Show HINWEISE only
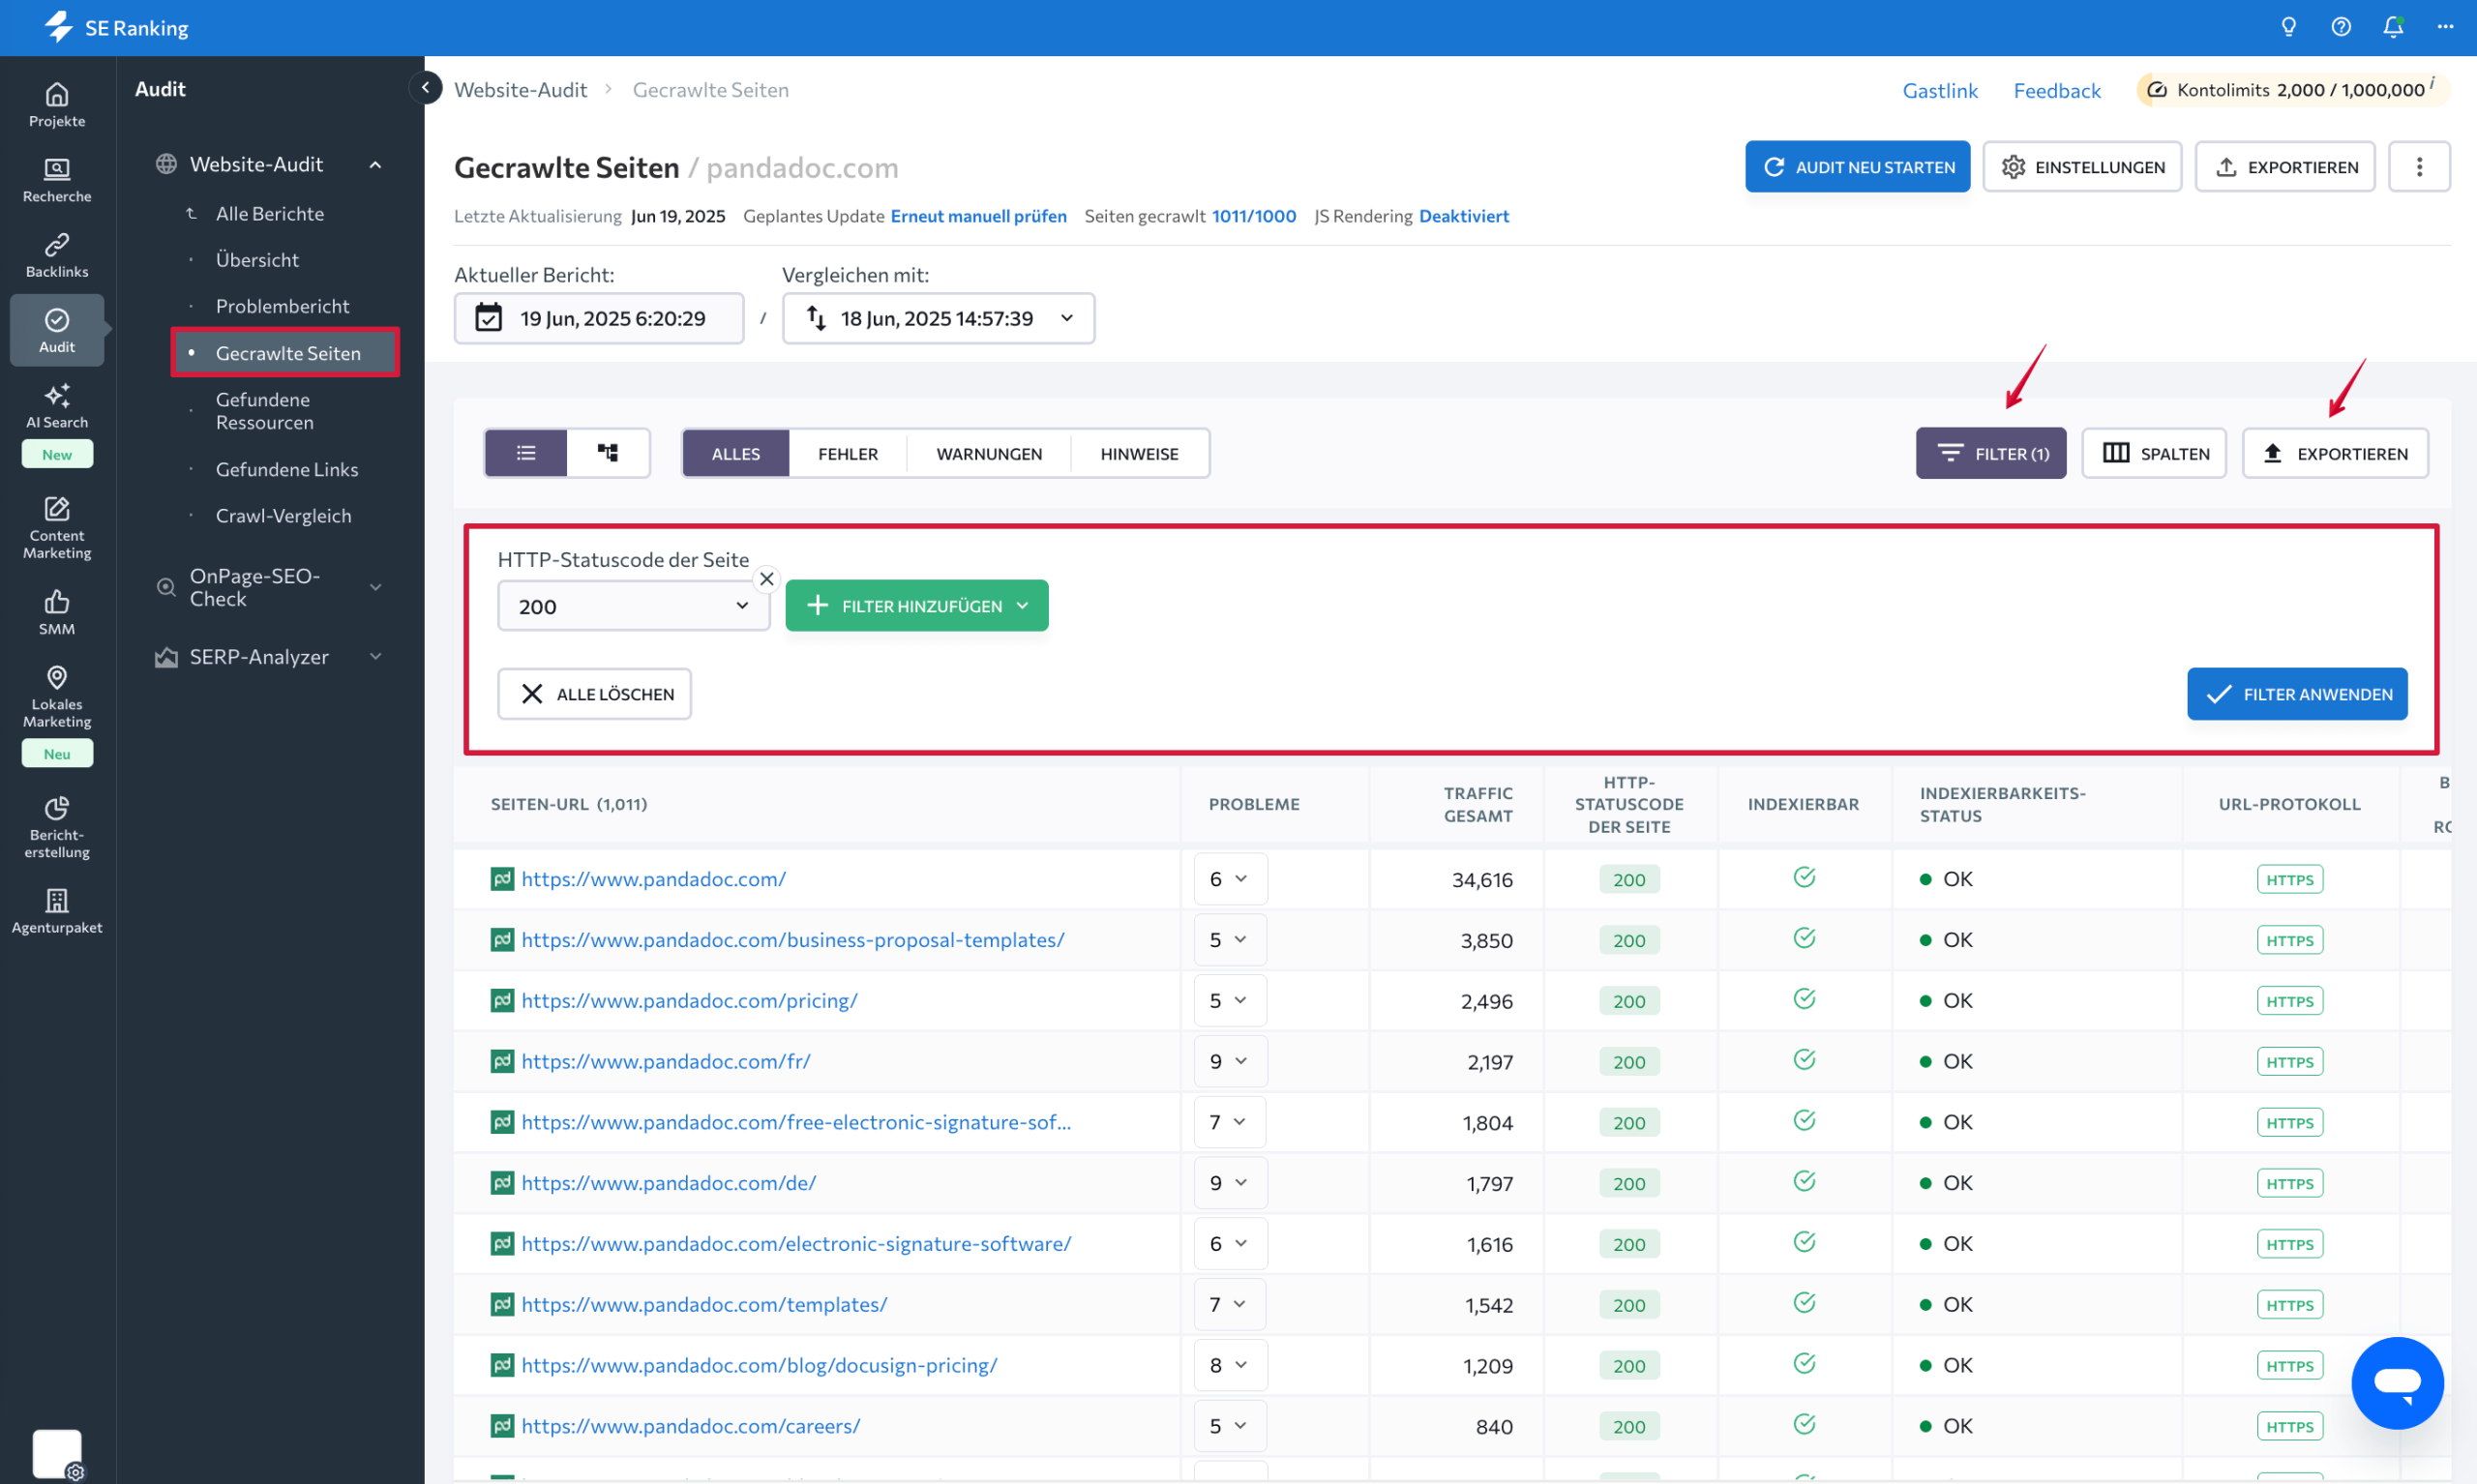Image resolution: width=2477 pixels, height=1484 pixels. pyautogui.click(x=1139, y=453)
